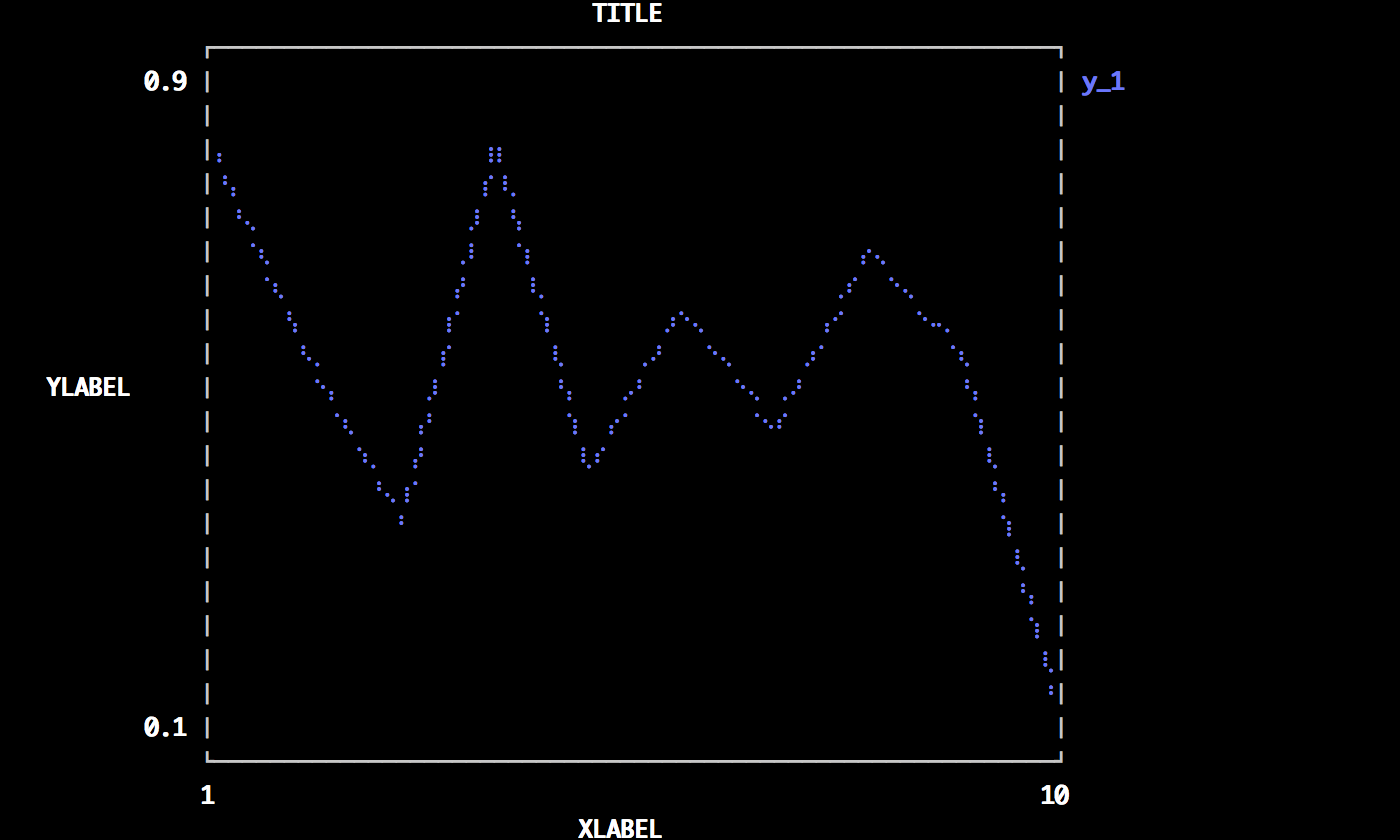Click the 0.1 y-axis tick label
Viewport: 1400px width, 840px height.
(166, 727)
